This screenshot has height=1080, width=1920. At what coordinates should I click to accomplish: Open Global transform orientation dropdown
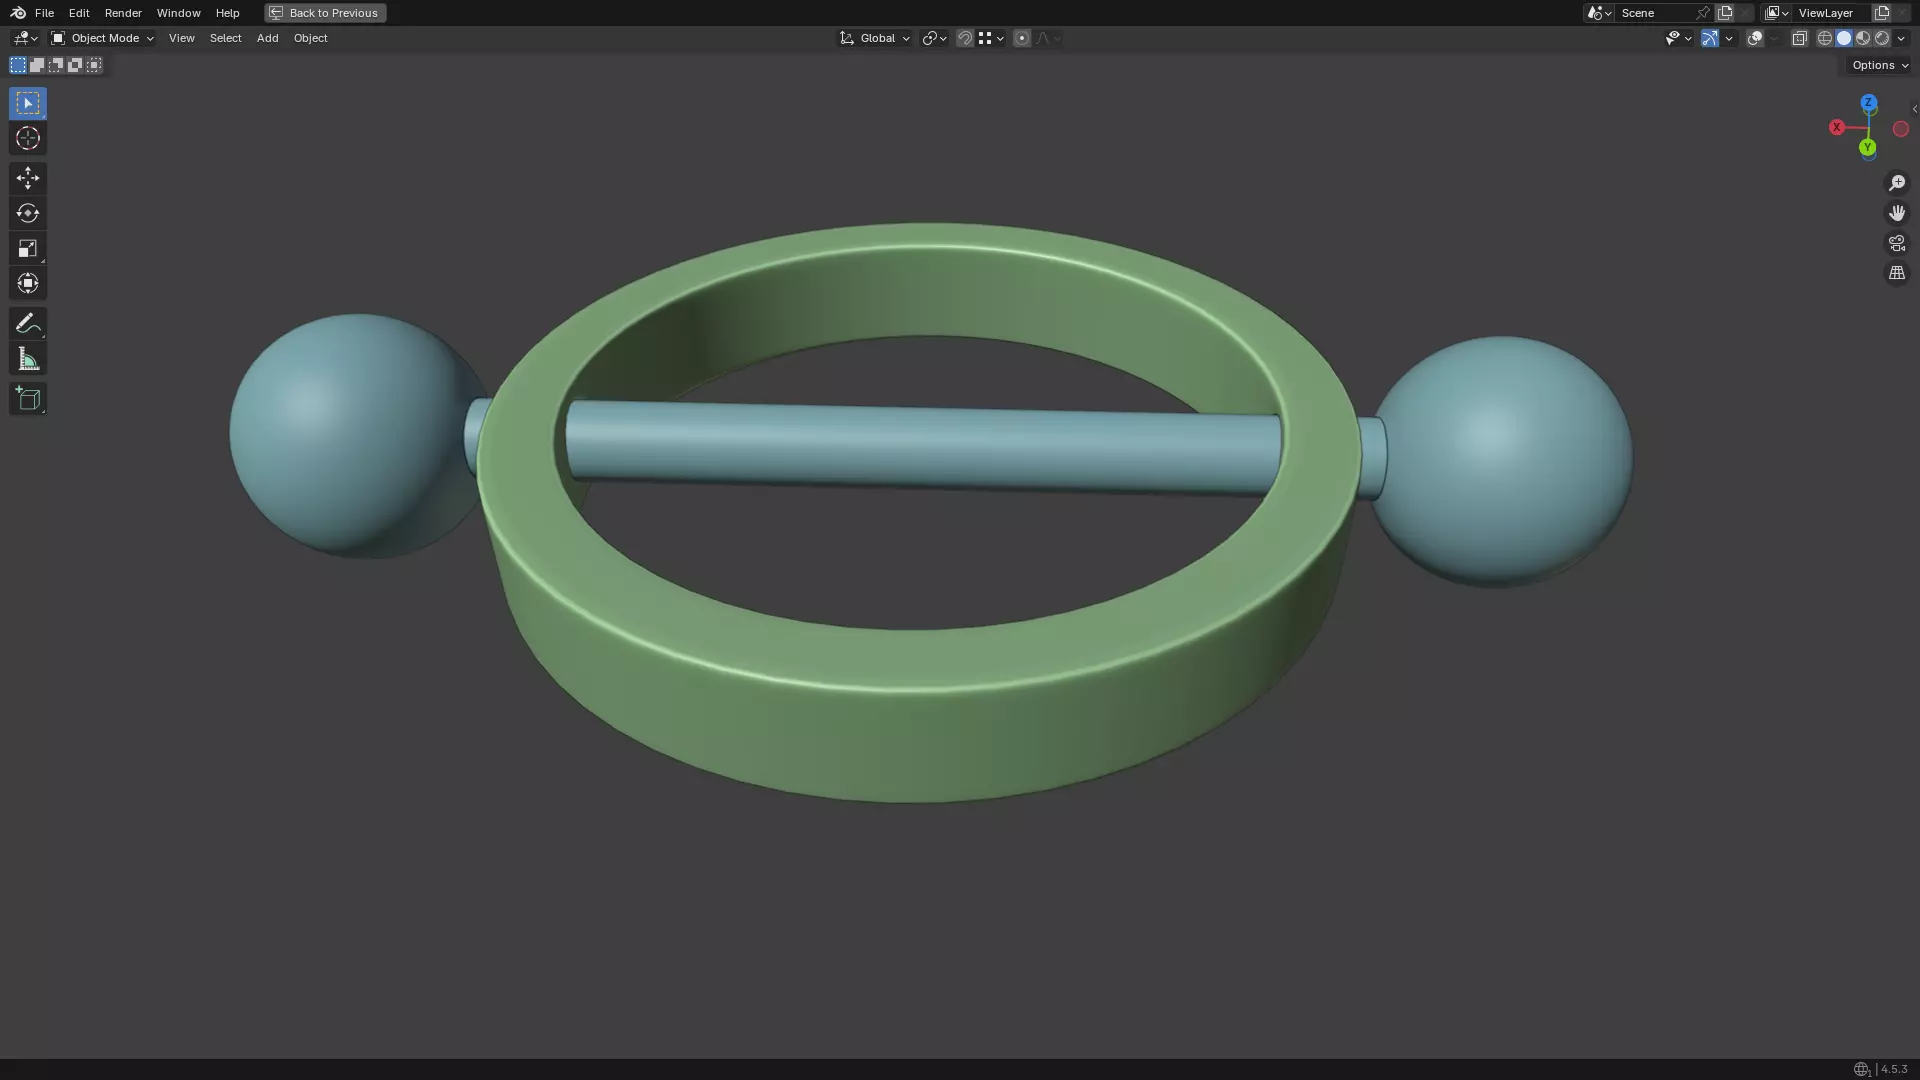[875, 38]
